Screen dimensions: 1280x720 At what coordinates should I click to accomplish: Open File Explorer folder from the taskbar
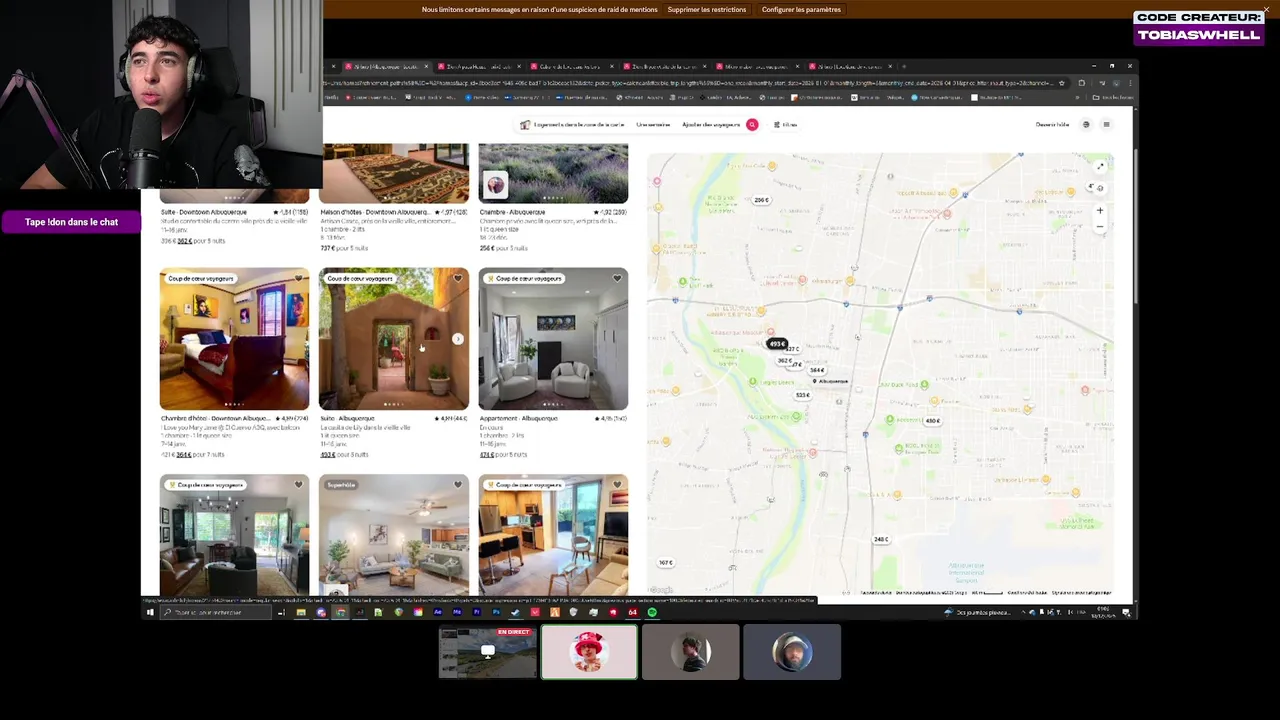click(301, 612)
